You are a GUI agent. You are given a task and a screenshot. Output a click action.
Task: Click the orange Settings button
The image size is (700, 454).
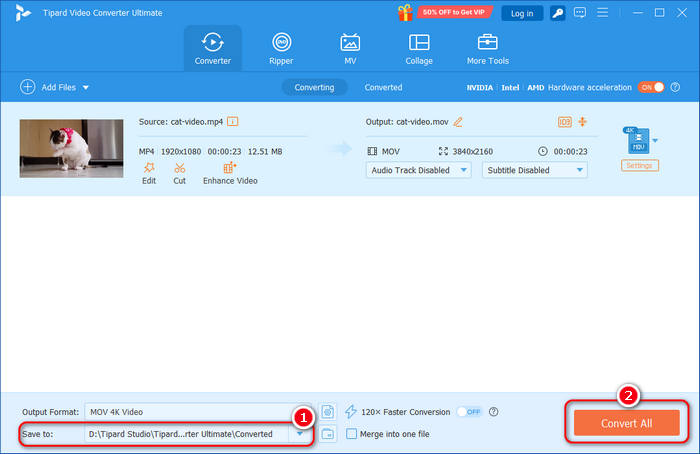639,165
